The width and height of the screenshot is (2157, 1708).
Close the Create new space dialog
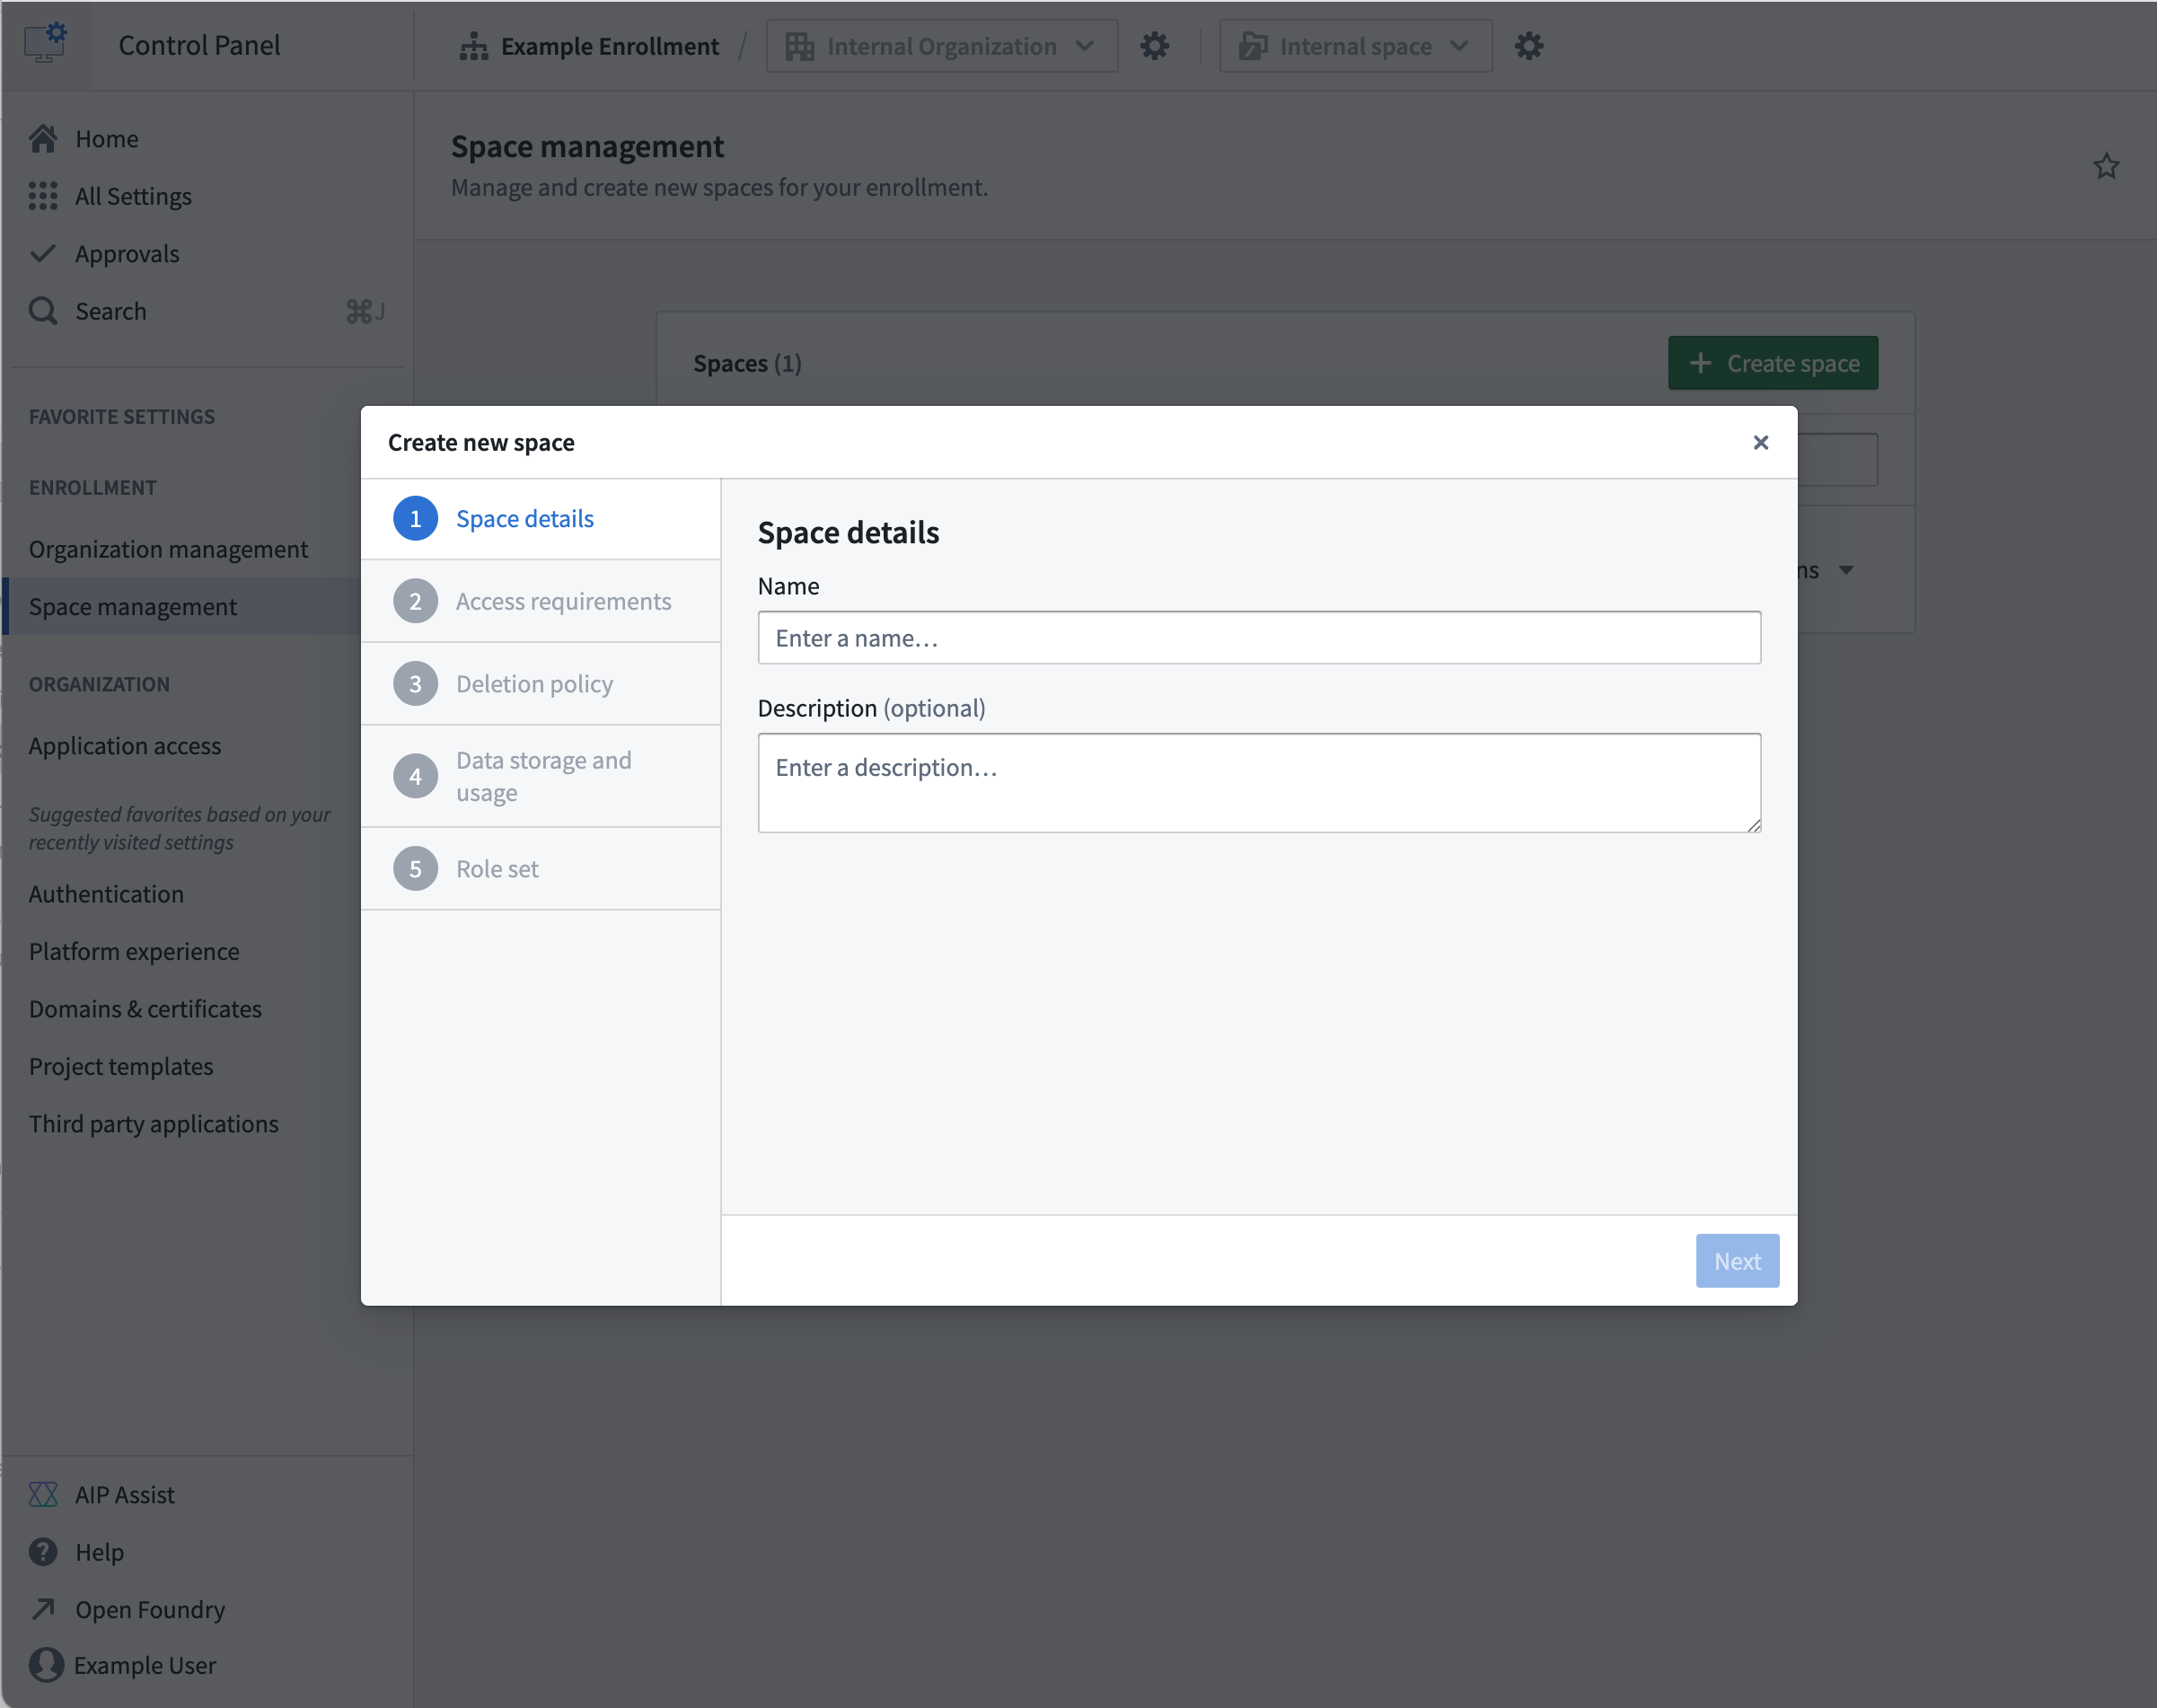[1760, 442]
